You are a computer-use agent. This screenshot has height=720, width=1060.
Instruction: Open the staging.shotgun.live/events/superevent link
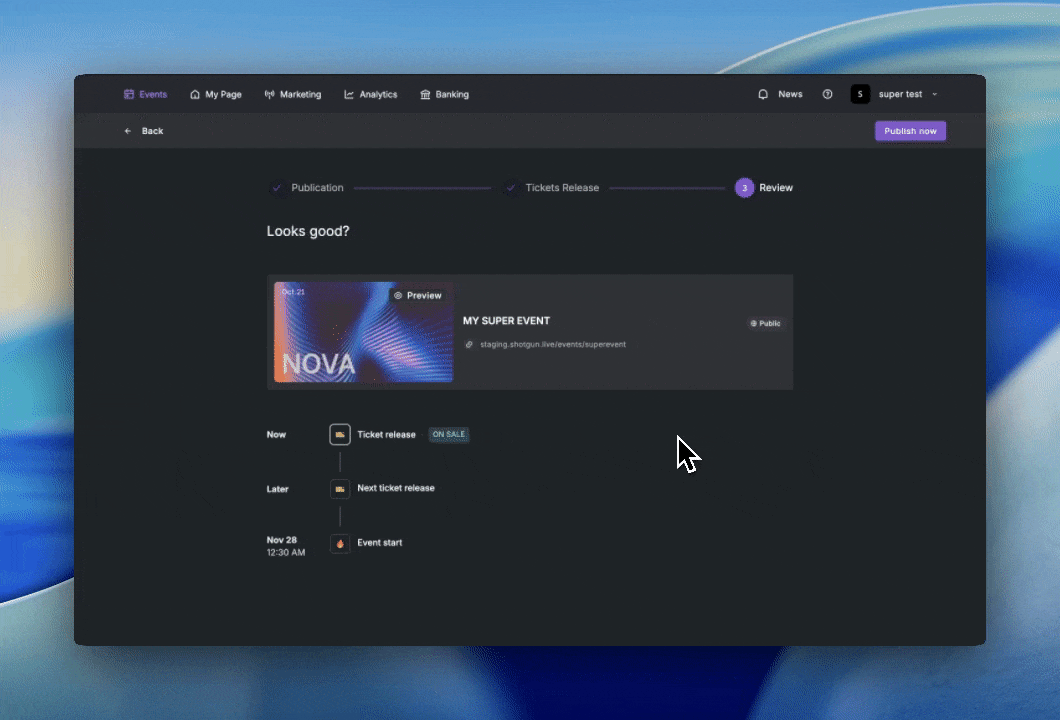553,345
